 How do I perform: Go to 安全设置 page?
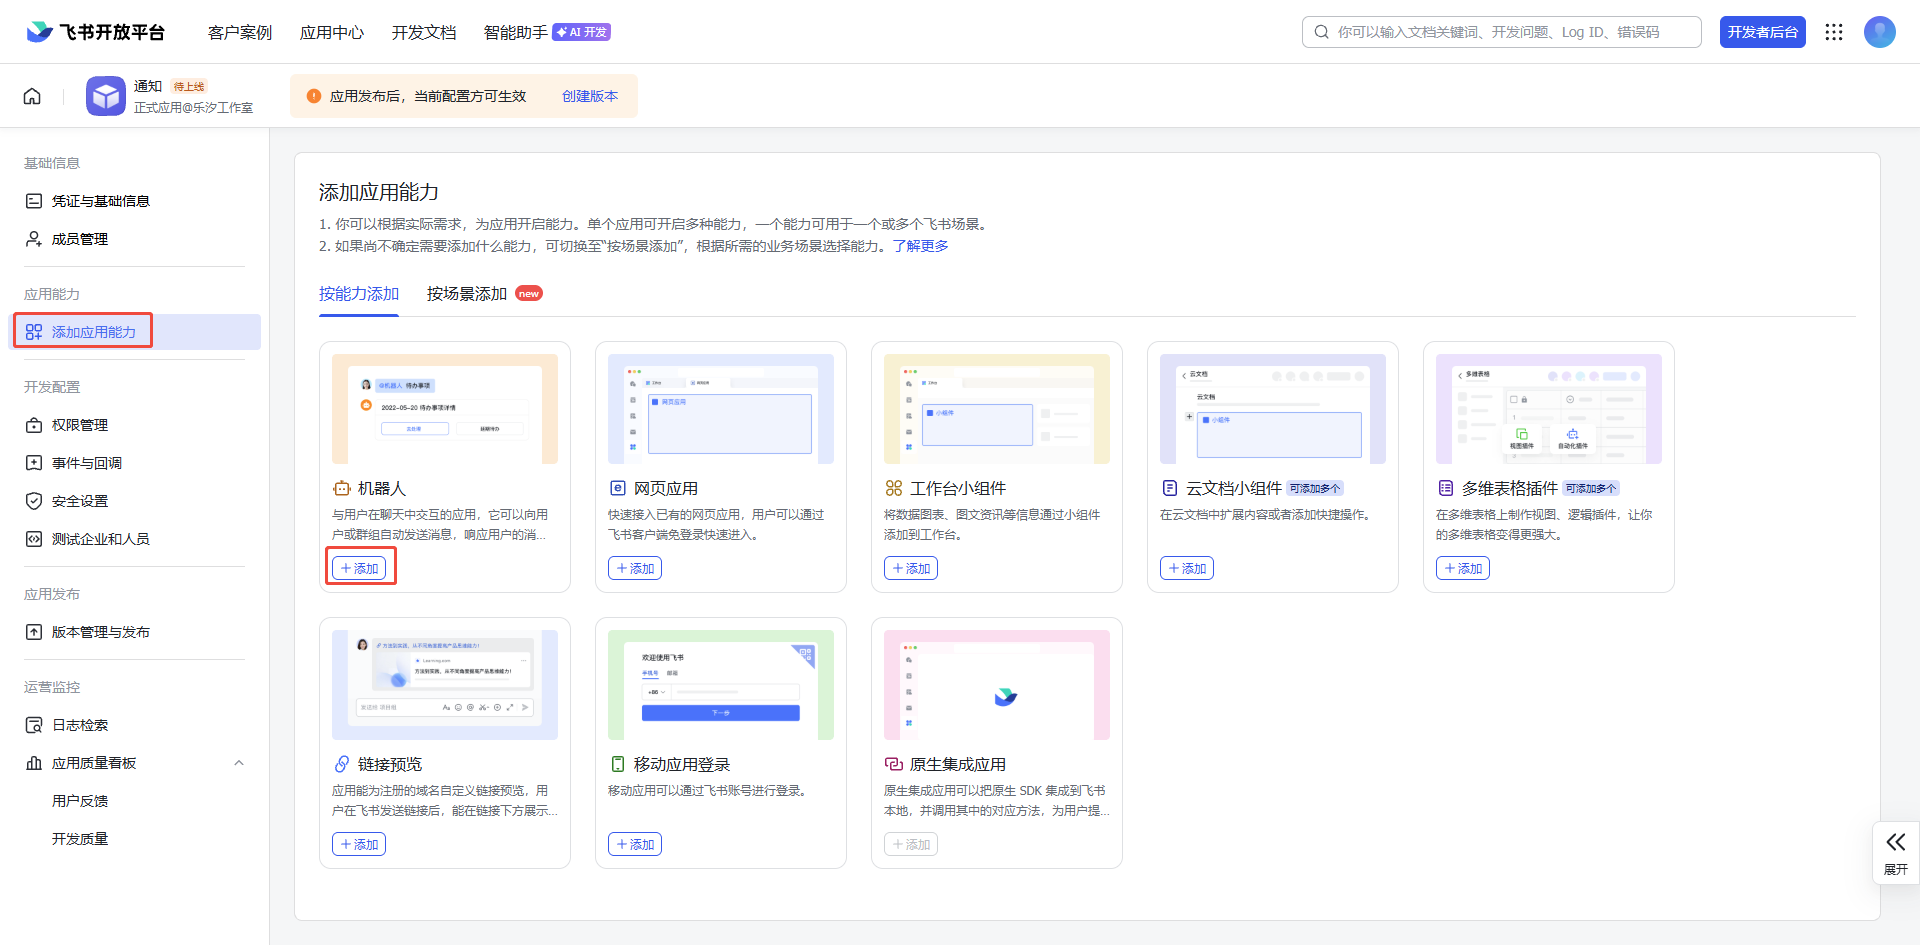coord(80,501)
